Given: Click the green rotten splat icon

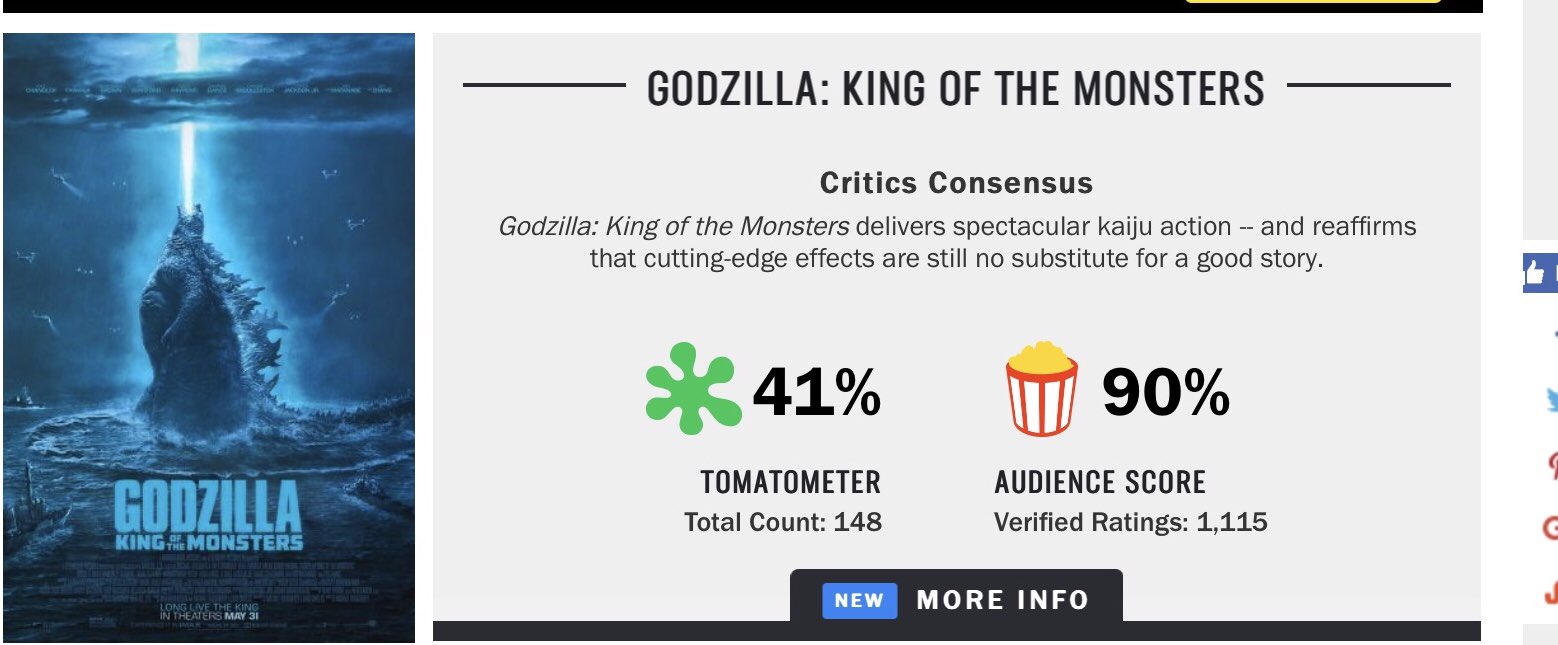Looking at the screenshot, I should click(694, 389).
